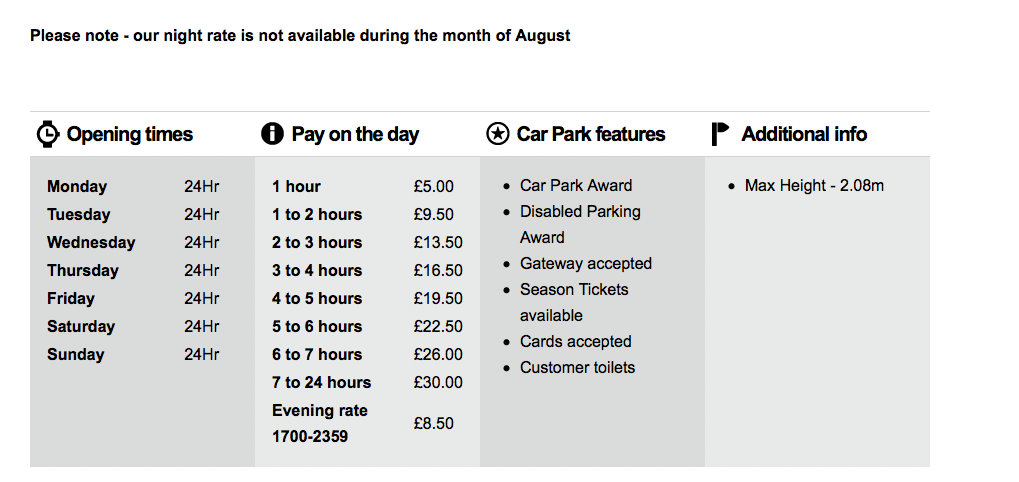Click the £8.50 evening rate price
This screenshot has height=482, width=1019.
point(433,423)
